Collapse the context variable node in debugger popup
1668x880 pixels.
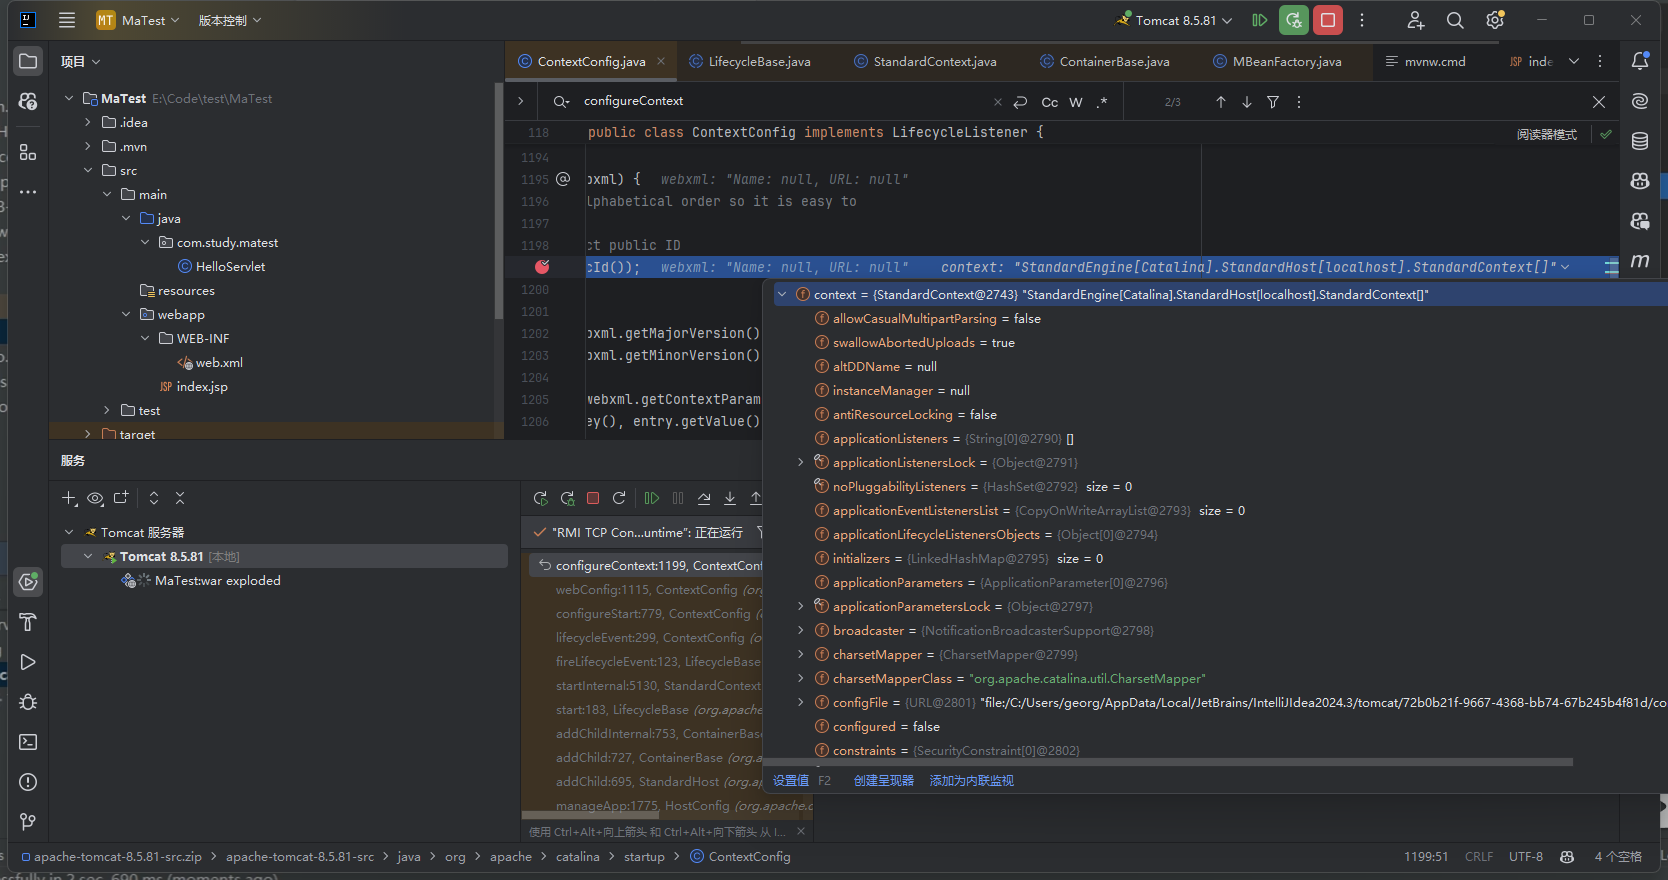tap(782, 294)
